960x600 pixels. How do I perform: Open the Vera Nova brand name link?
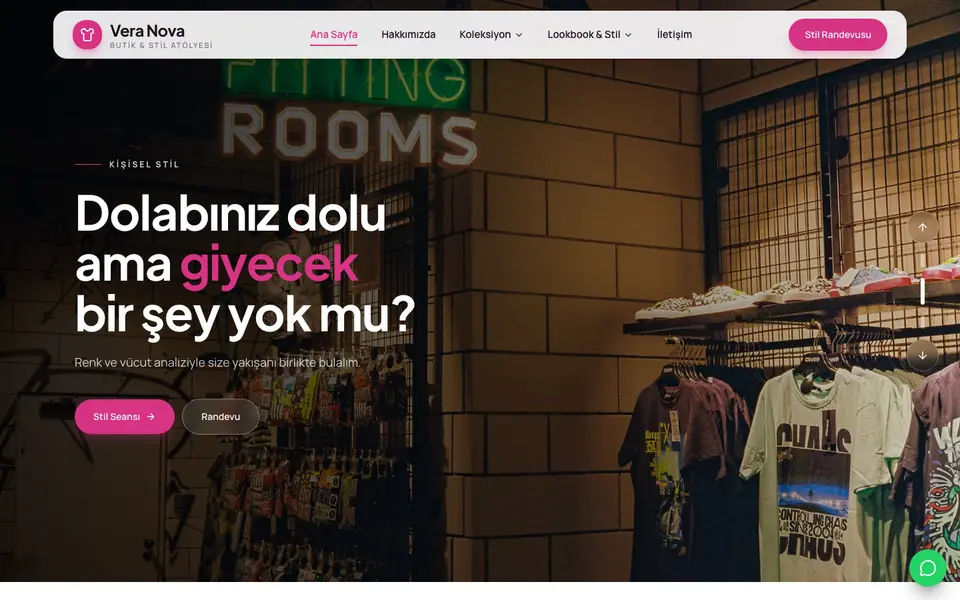147,31
